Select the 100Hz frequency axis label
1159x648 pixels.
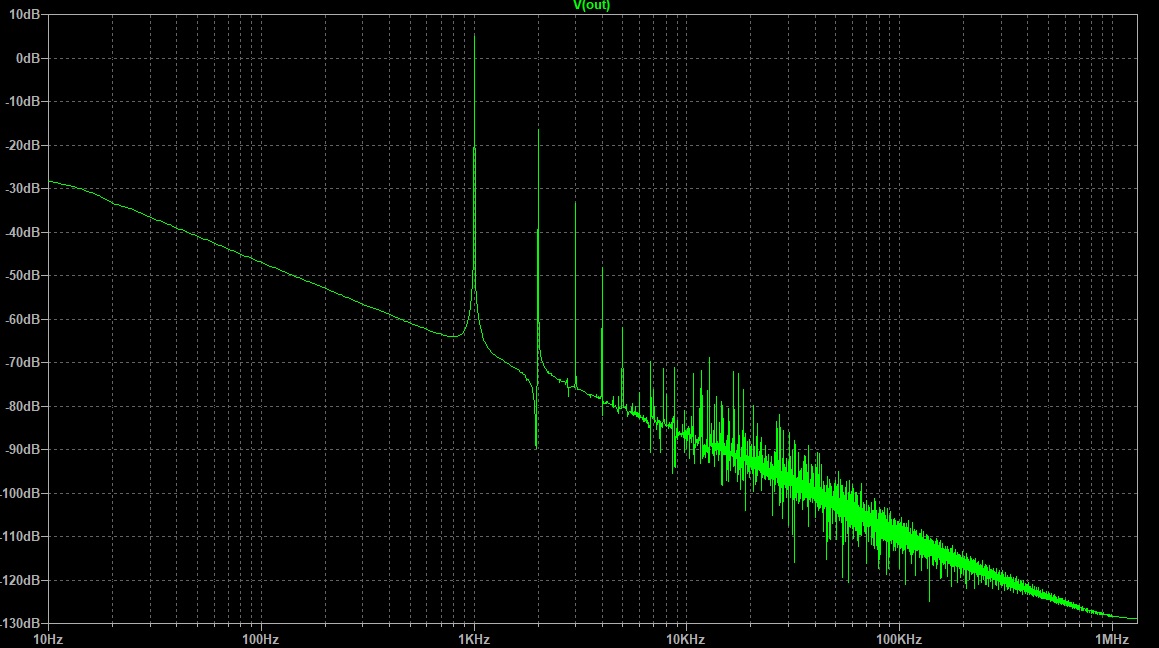[259, 638]
